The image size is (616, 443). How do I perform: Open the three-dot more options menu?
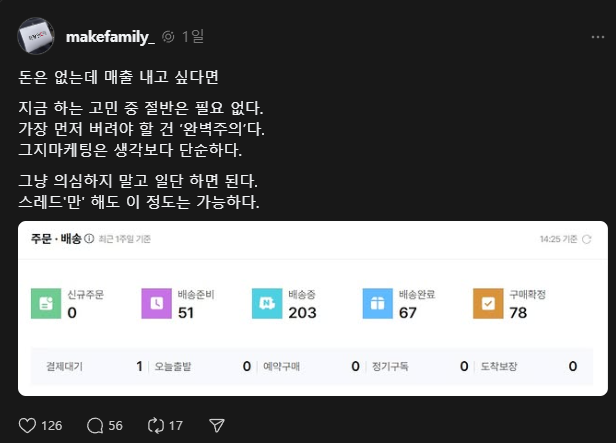point(598,37)
